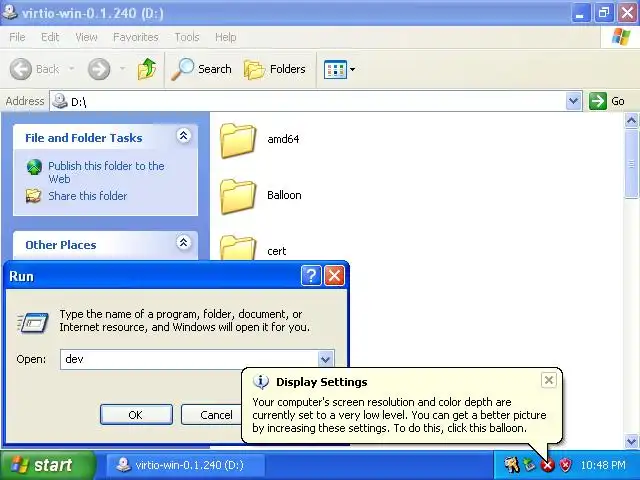Click the Share this folder icon
Viewport: 640px width, 480px height.
[33, 196]
